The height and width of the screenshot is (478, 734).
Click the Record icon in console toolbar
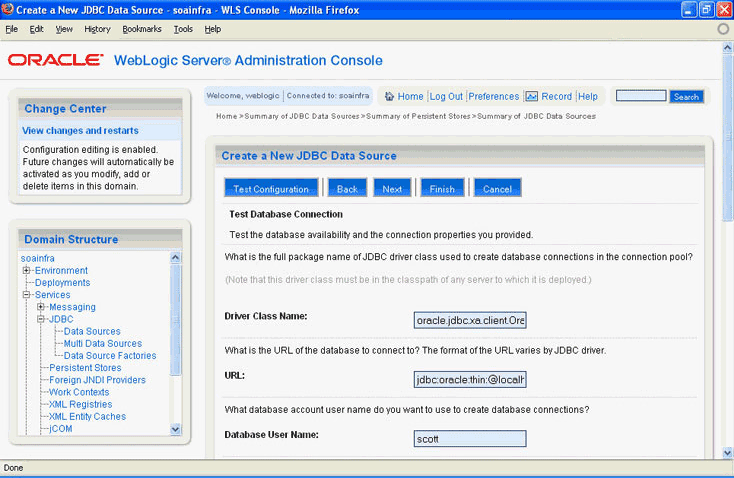(531, 96)
